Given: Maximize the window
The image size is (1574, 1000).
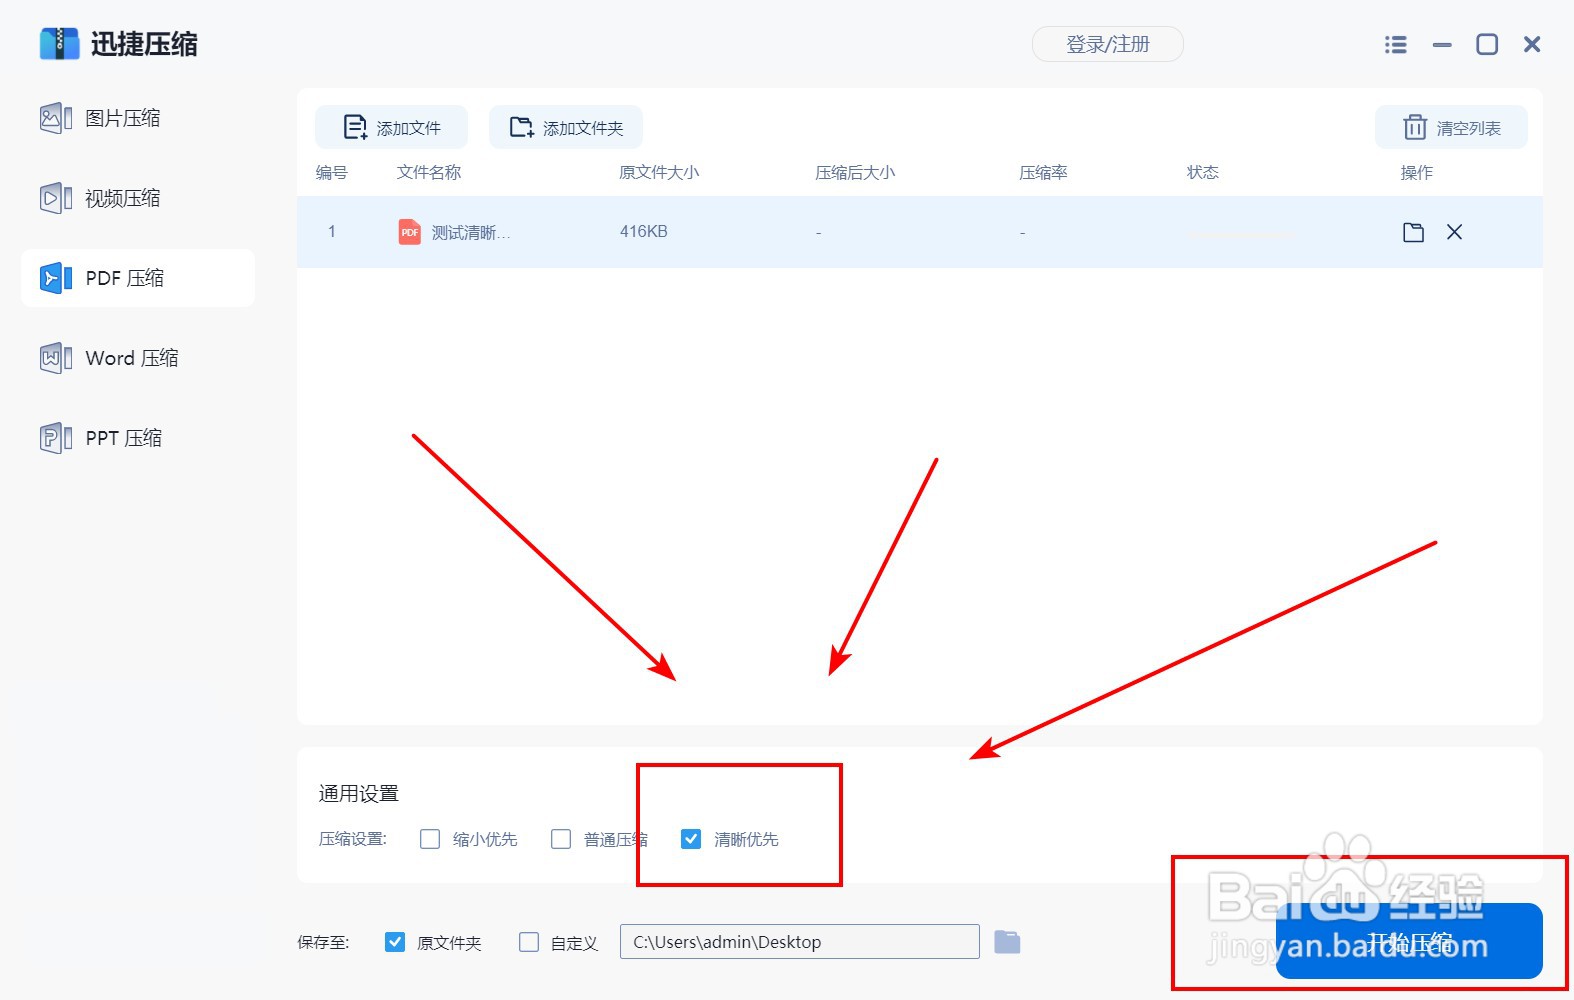Looking at the screenshot, I should [1487, 44].
